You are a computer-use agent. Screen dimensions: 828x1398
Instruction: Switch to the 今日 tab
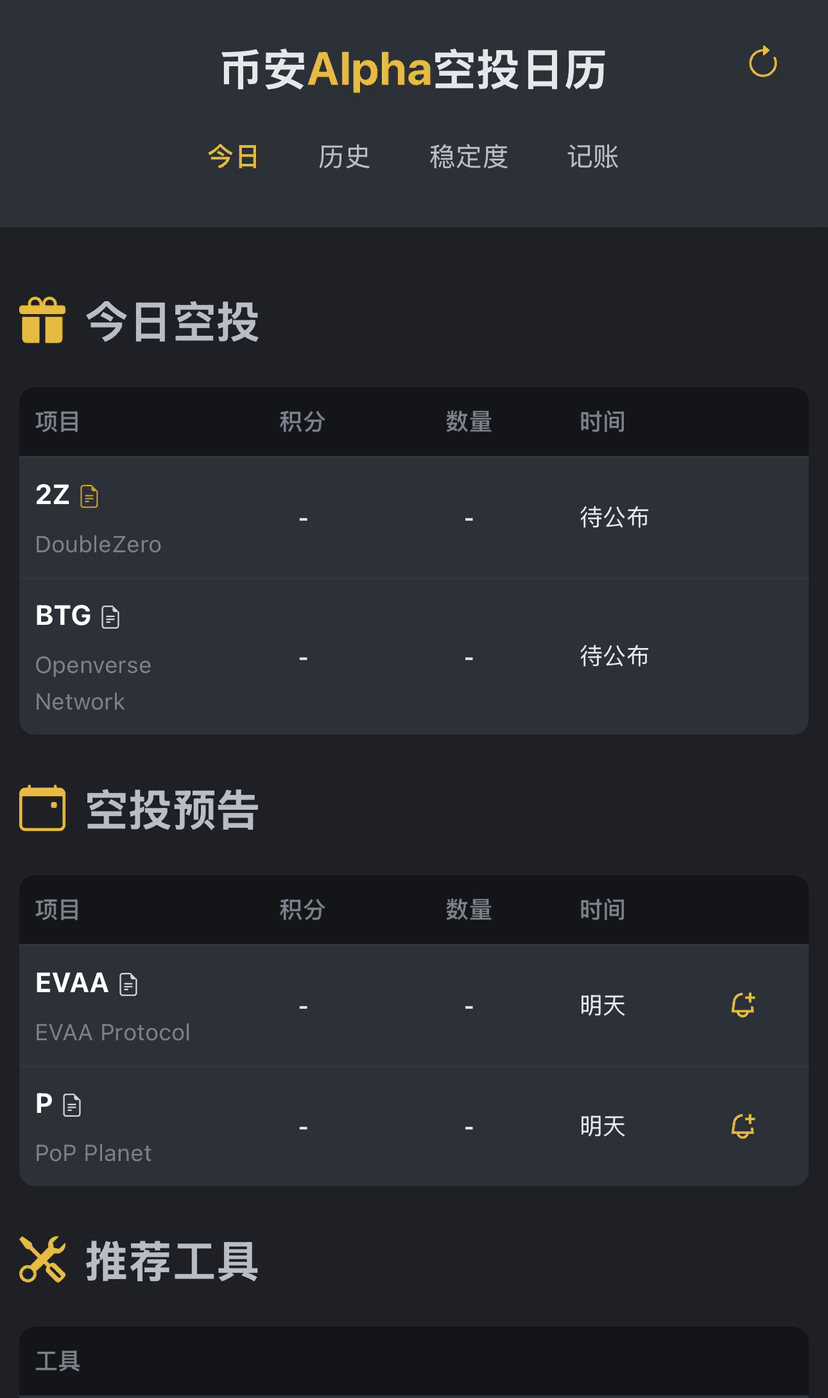pos(233,157)
